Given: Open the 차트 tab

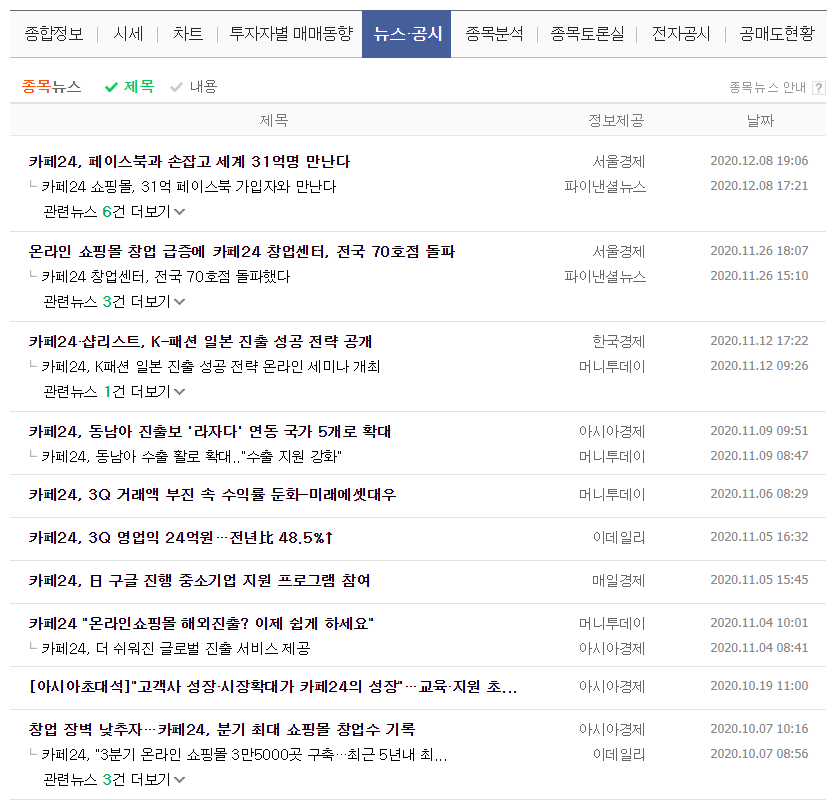Looking at the screenshot, I should 188,34.
